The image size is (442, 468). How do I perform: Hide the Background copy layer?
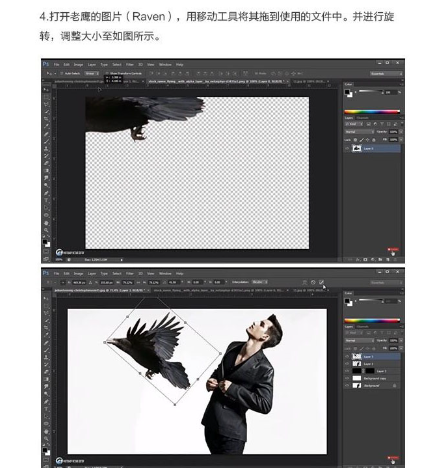[347, 378]
